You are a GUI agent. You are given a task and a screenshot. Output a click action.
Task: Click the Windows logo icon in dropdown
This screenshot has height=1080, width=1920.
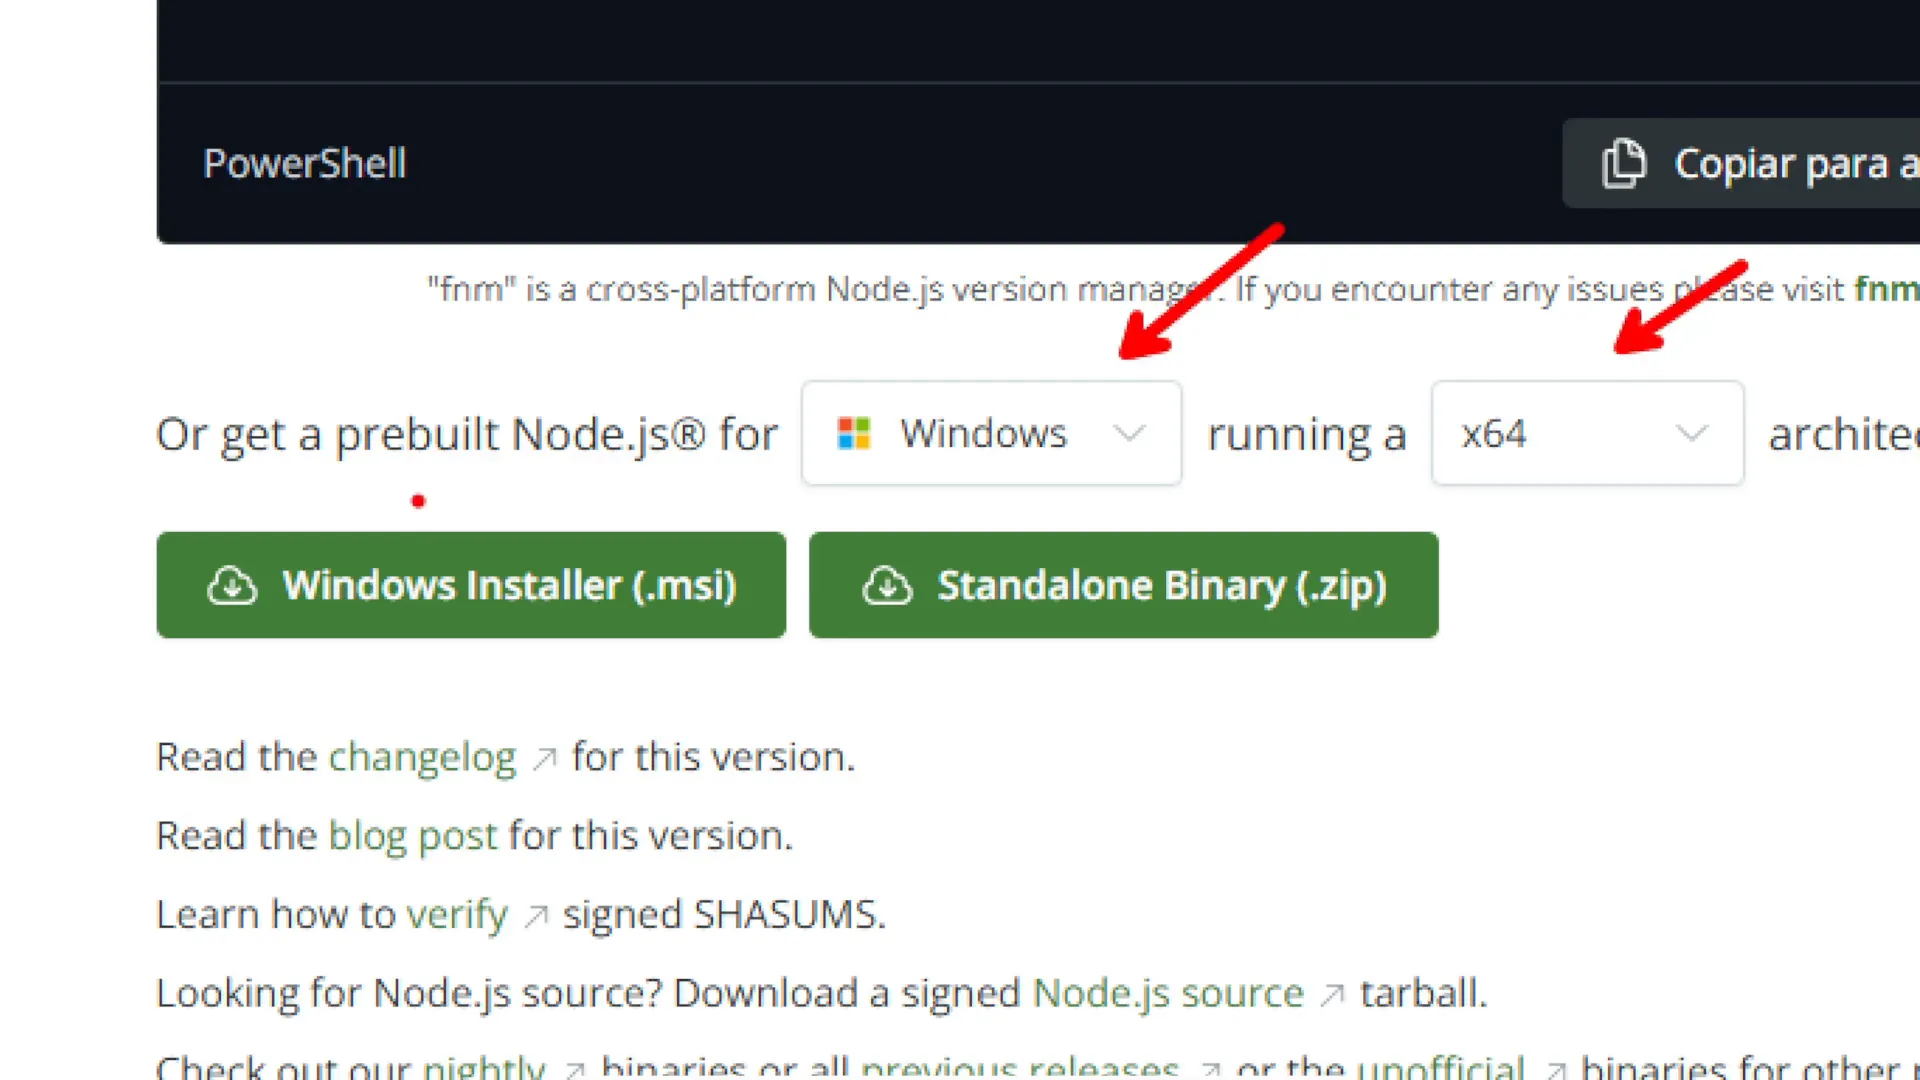click(853, 434)
